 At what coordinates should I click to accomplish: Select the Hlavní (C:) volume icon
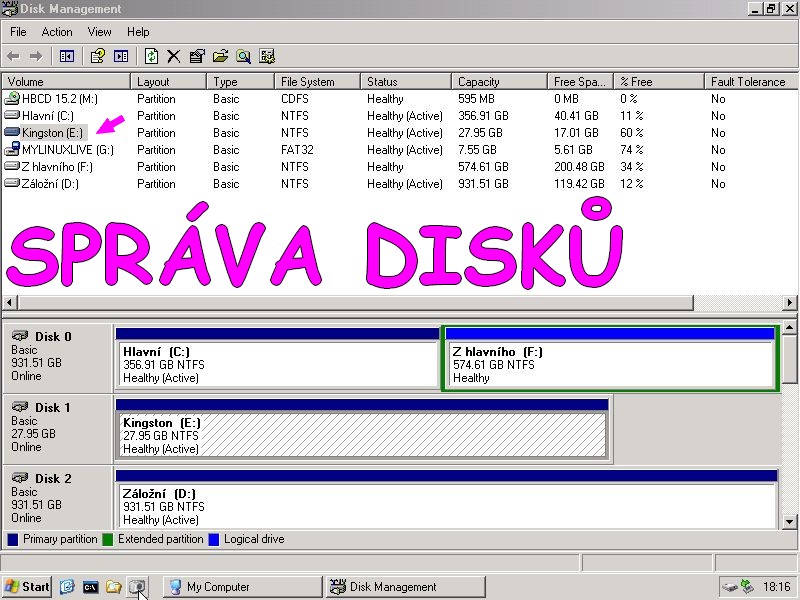(12, 115)
